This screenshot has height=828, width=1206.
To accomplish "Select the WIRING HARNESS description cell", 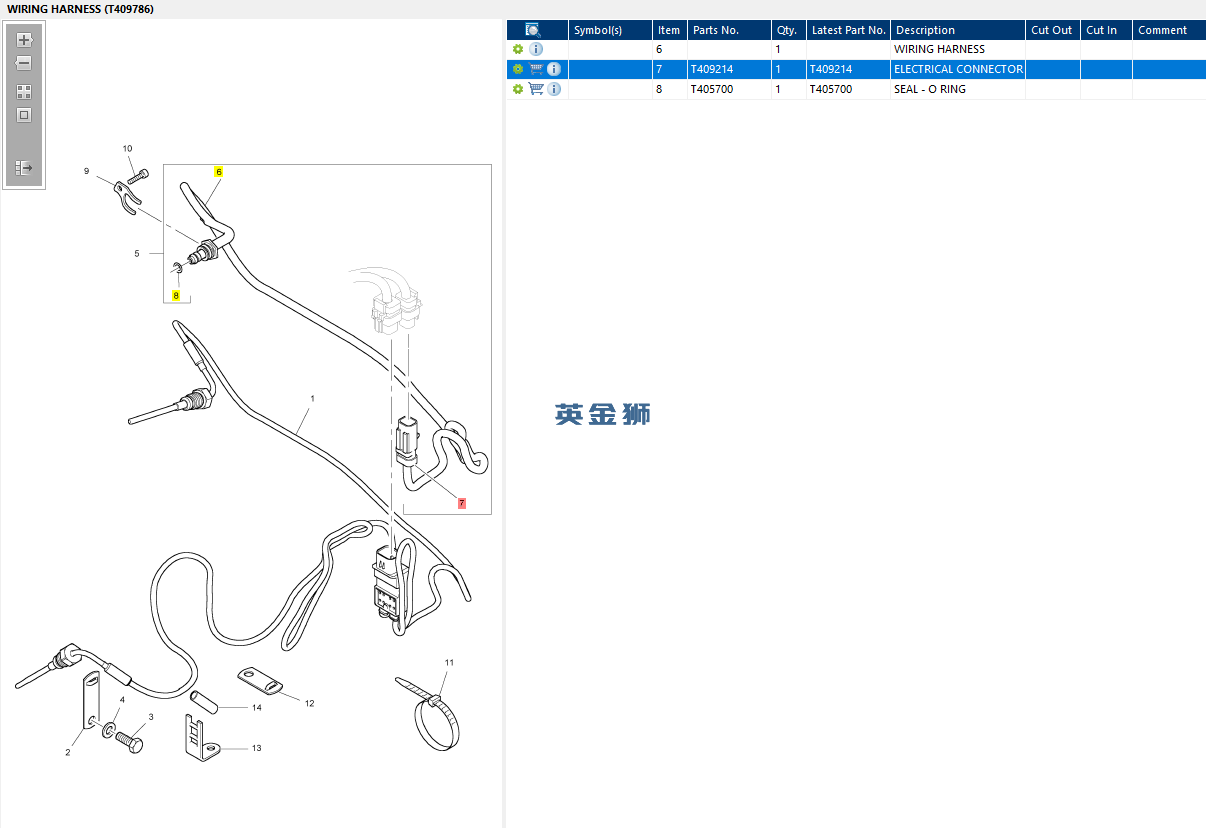I will point(958,49).
